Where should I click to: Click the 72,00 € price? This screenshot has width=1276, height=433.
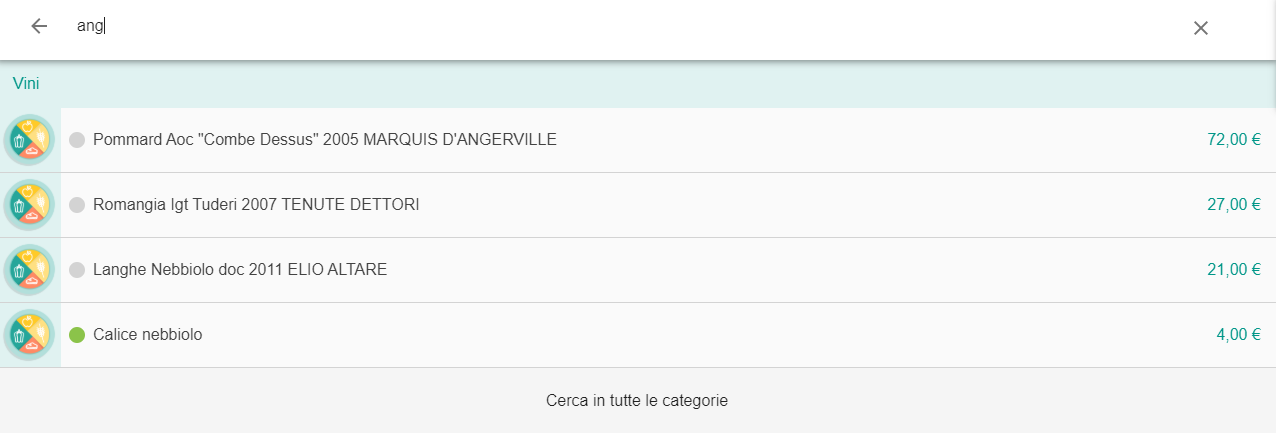coord(1234,140)
